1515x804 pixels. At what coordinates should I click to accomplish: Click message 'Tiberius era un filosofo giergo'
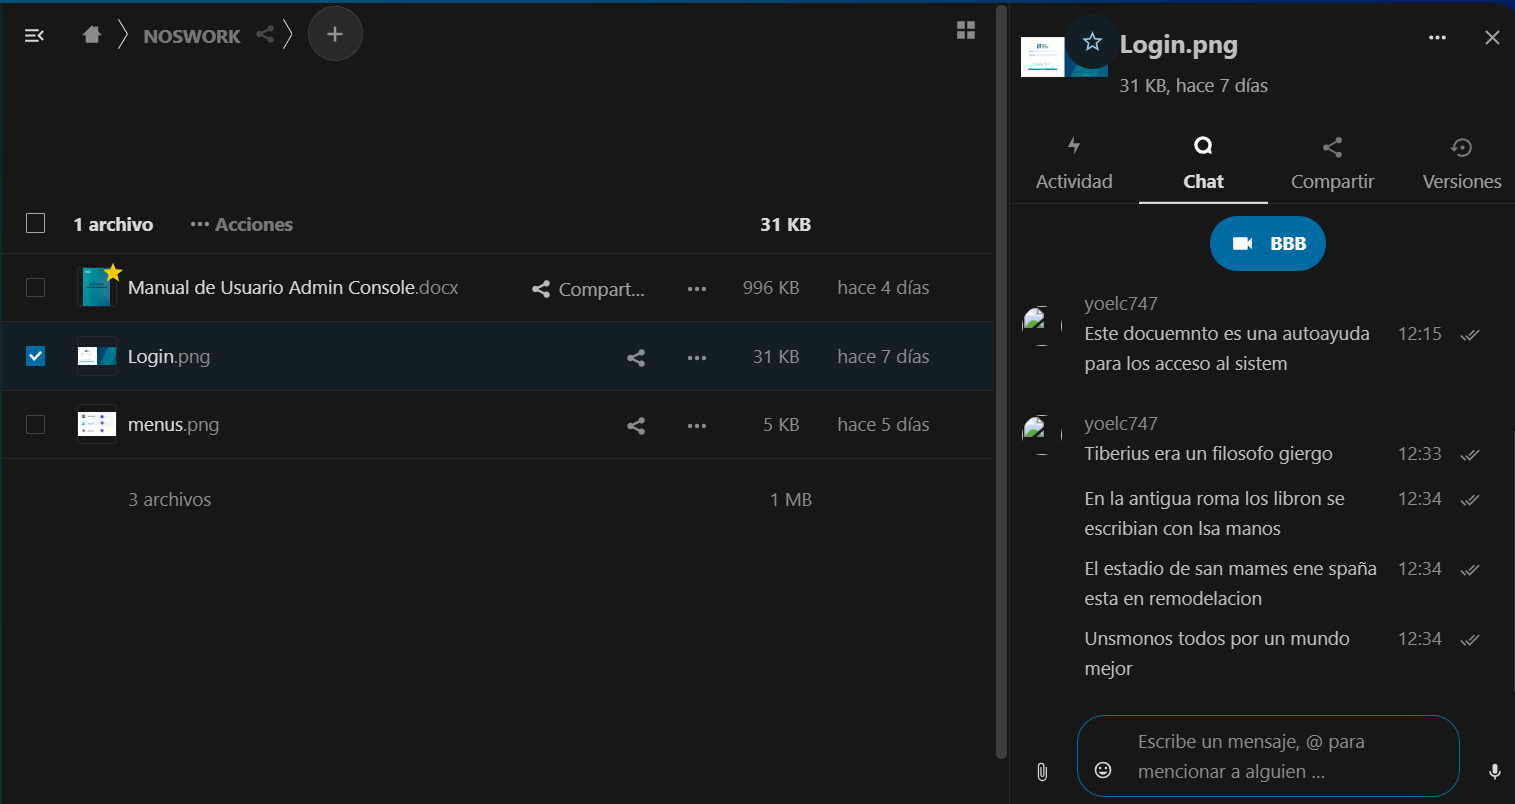point(1208,454)
